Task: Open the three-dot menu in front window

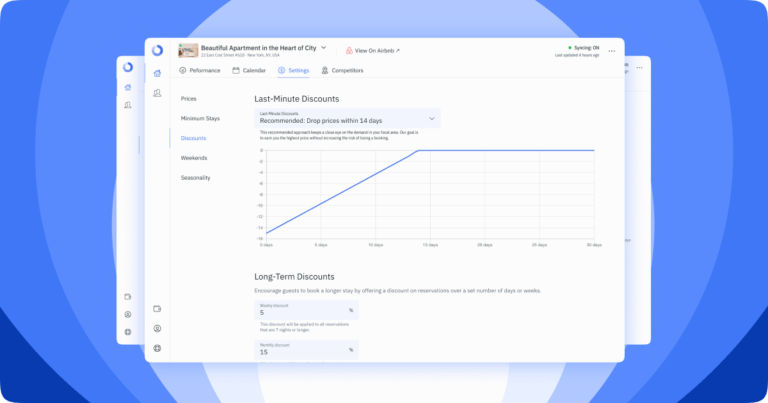Action: (612, 51)
